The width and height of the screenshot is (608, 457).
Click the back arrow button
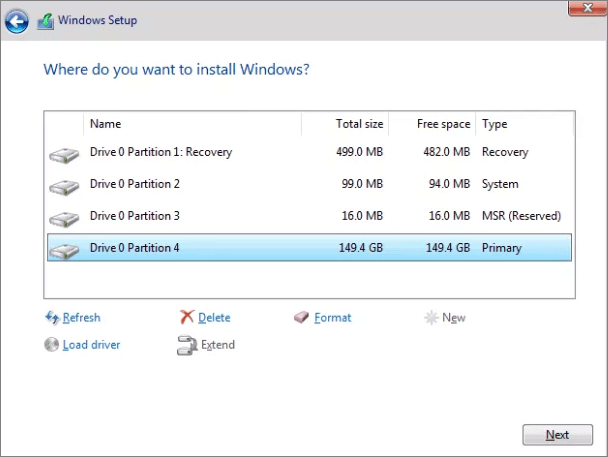click(x=17, y=20)
